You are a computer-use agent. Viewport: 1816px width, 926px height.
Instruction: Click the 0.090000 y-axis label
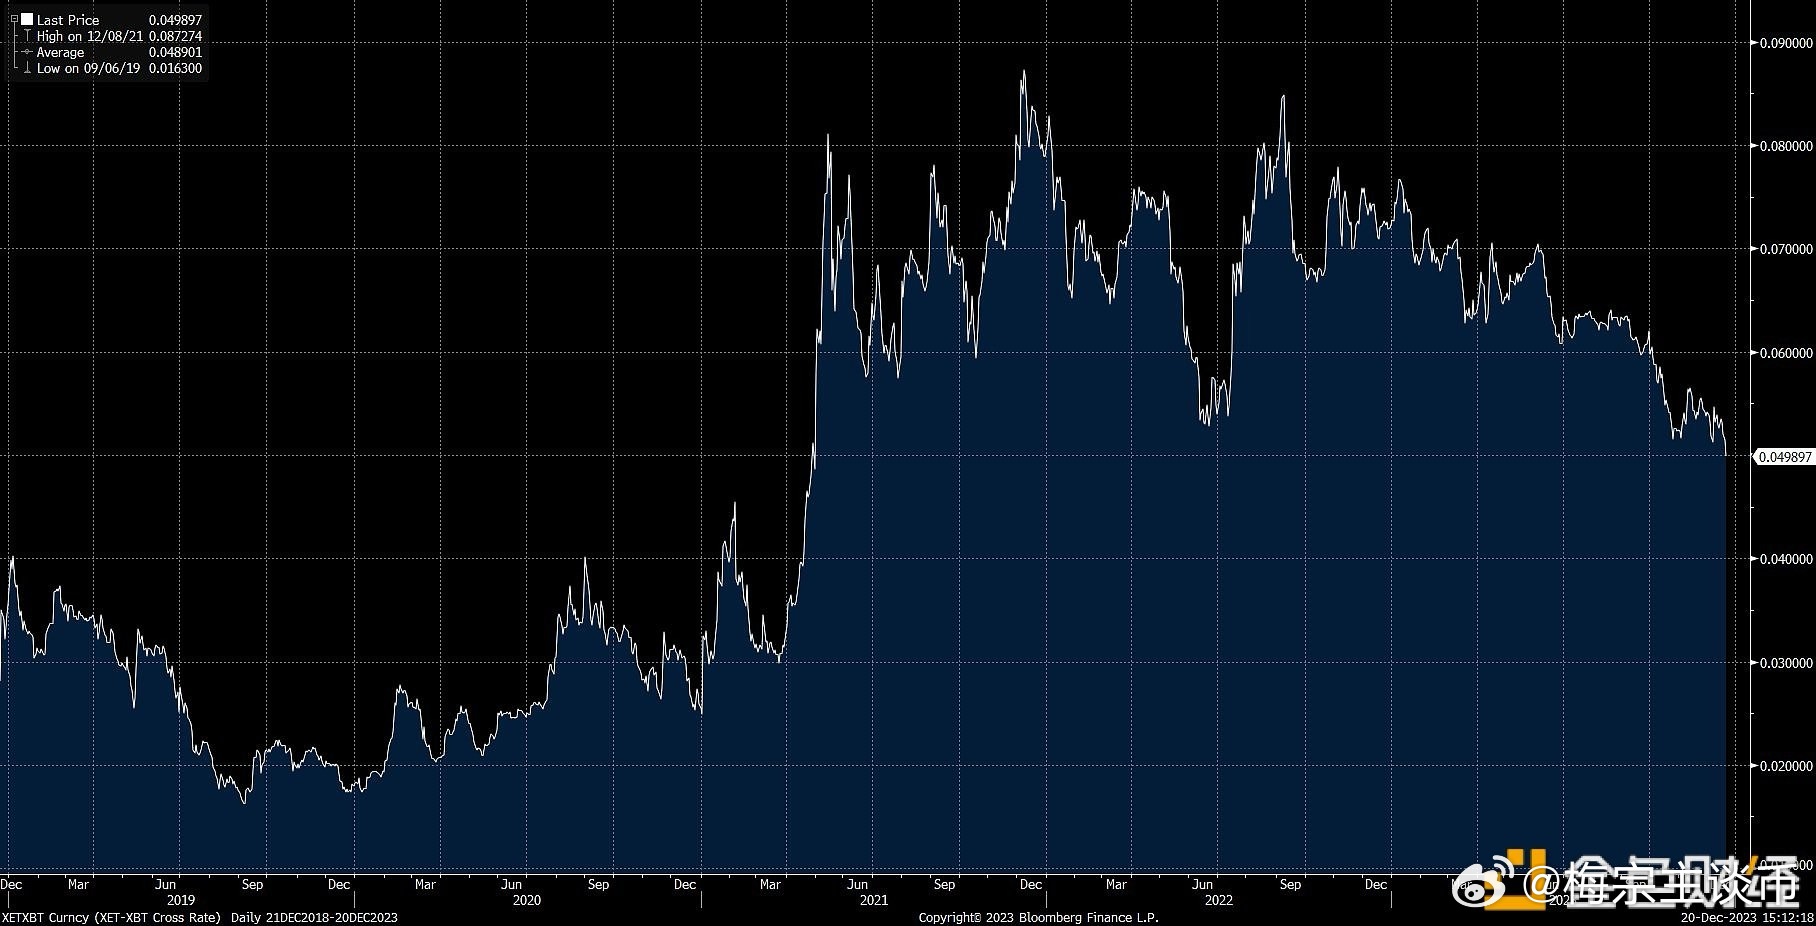[1786, 43]
